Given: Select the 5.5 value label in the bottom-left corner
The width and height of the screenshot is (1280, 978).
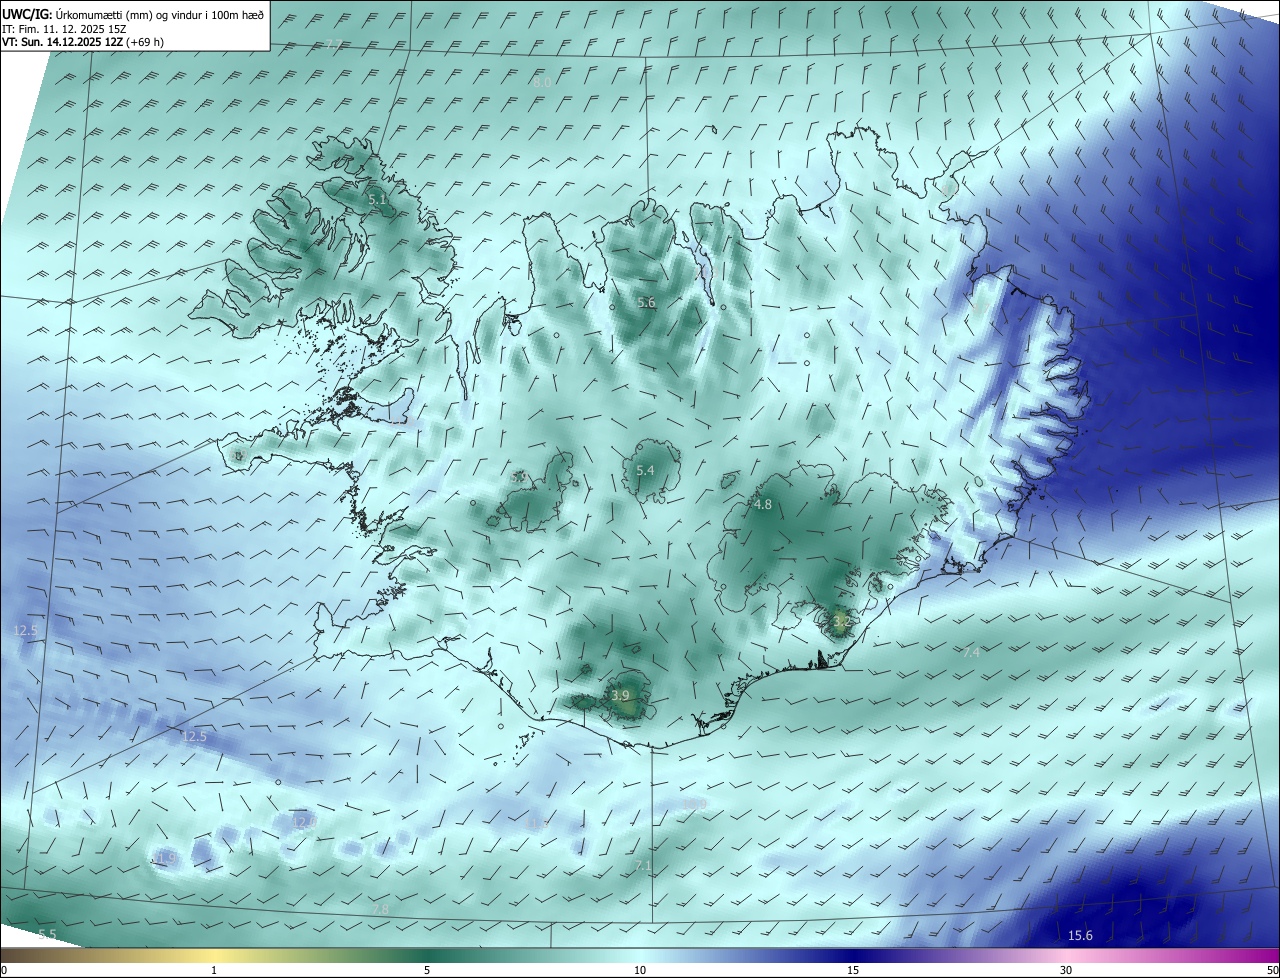Looking at the screenshot, I should coord(47,934).
